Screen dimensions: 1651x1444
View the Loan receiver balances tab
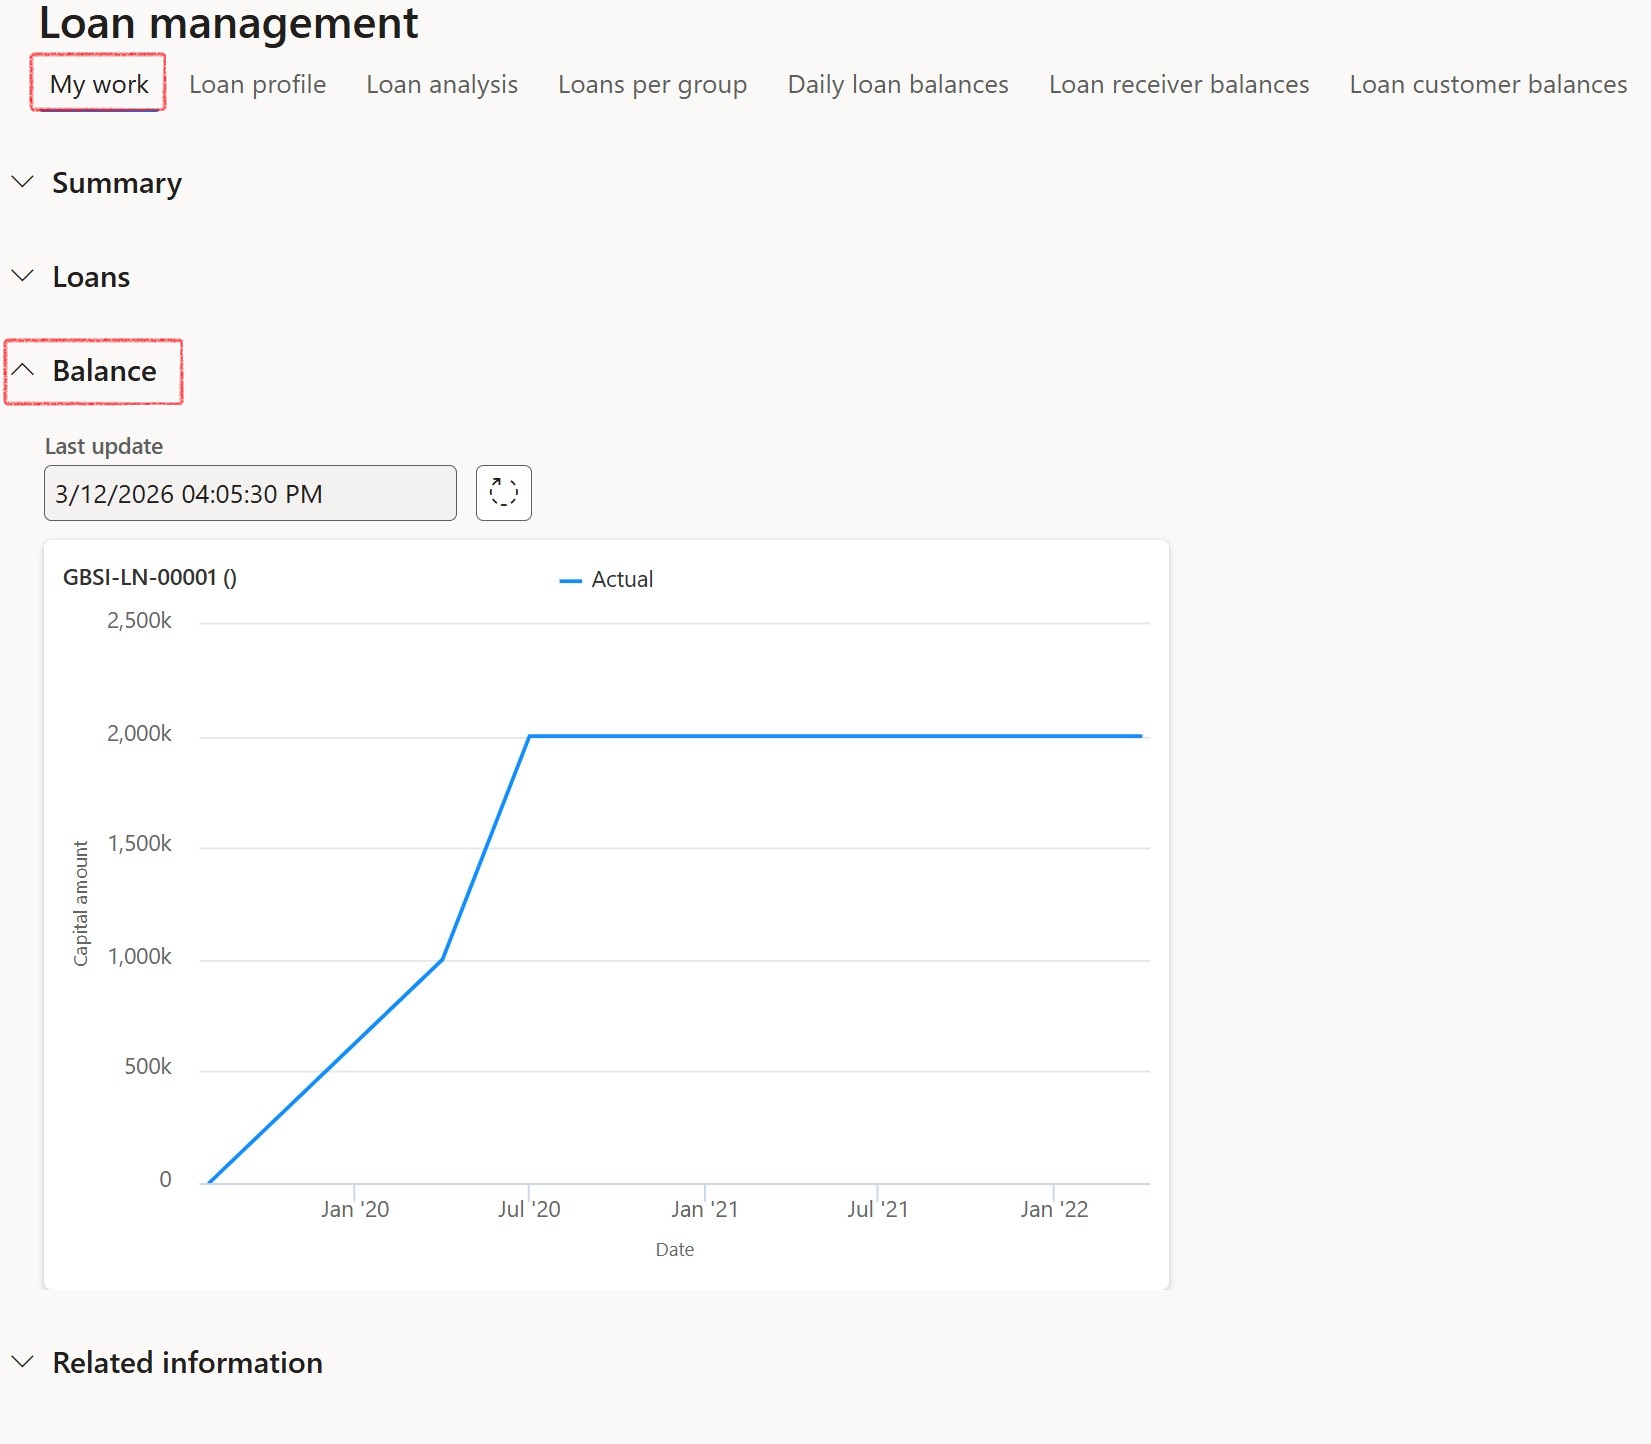[1178, 84]
